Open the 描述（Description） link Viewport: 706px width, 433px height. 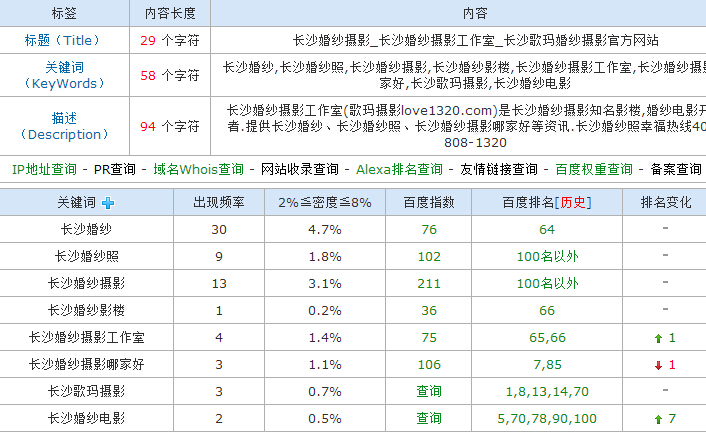65,126
